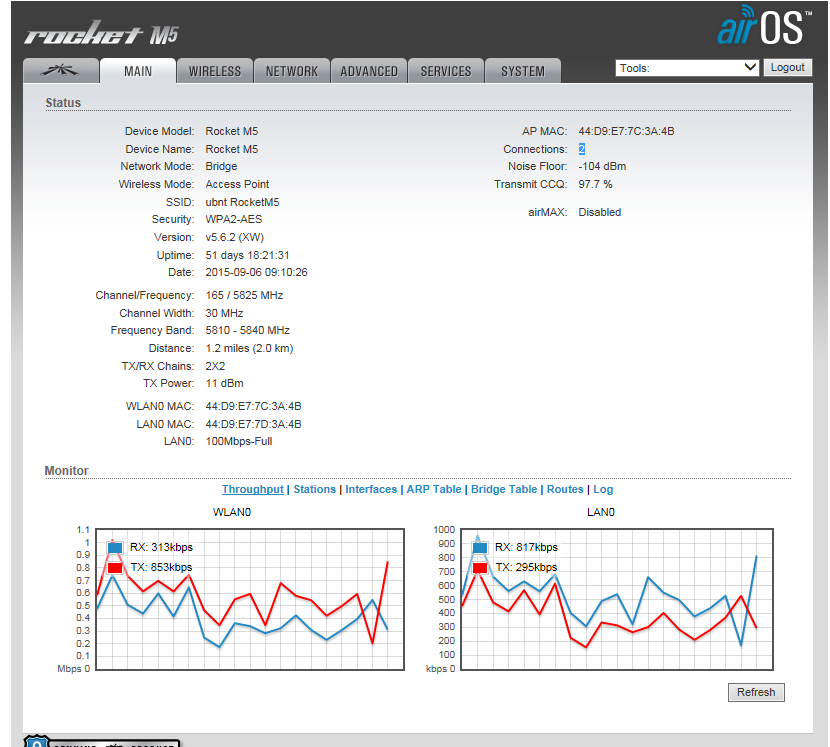Click the Transmit CCQ value 97.7 %
Image resolution: width=830 pixels, height=747 pixels.
595,184
